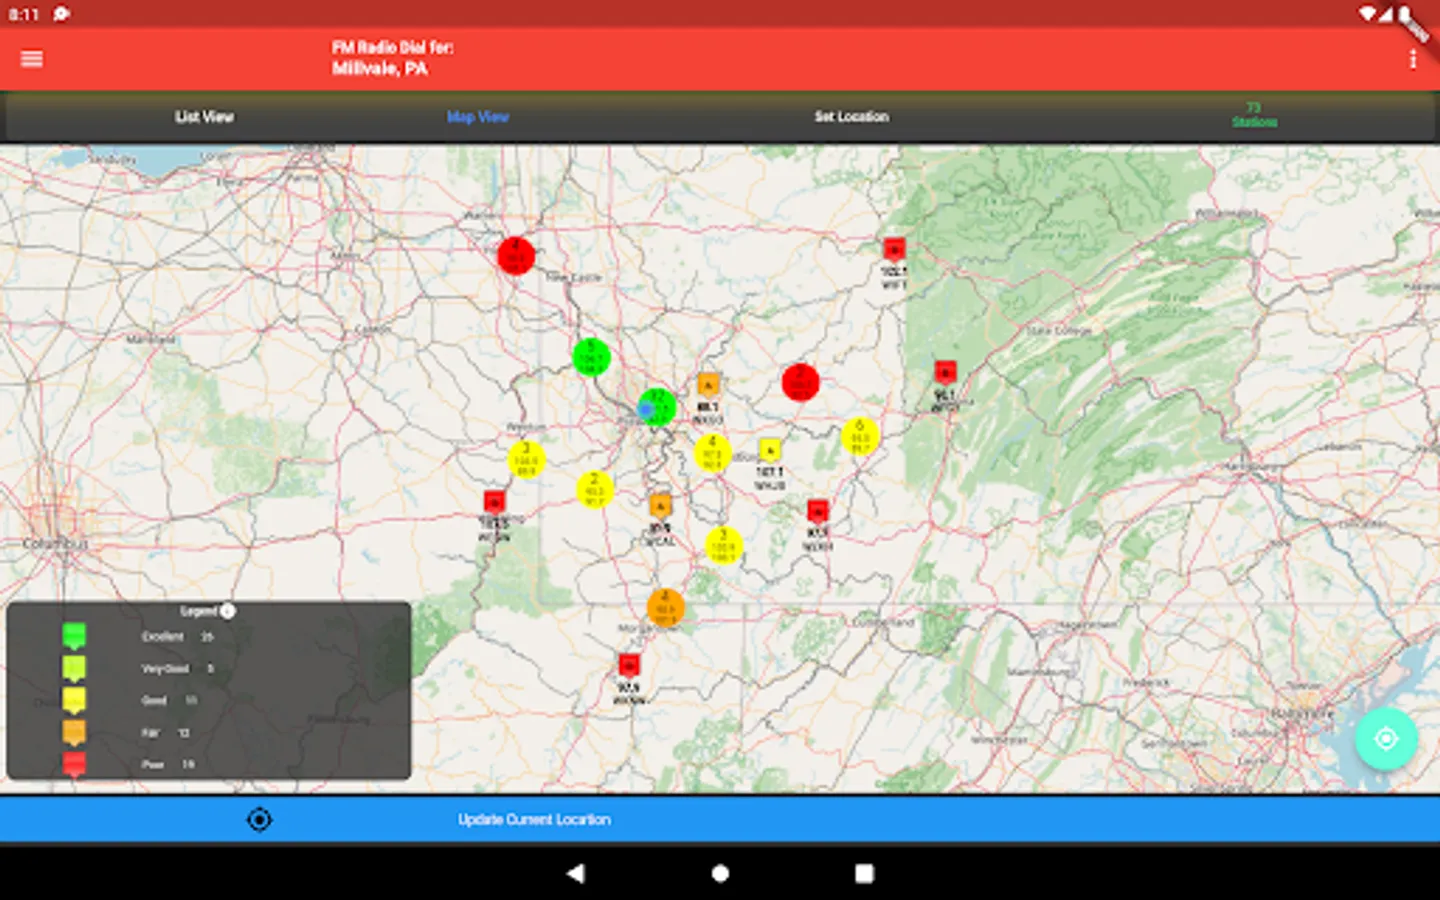
Task: Select the orange marker below the 32-station cluster
Action: 660,506
